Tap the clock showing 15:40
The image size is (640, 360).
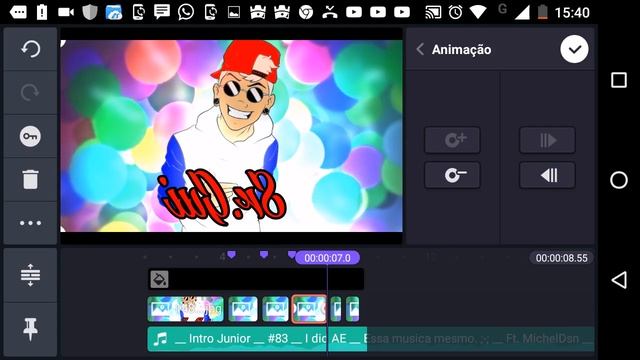(572, 13)
